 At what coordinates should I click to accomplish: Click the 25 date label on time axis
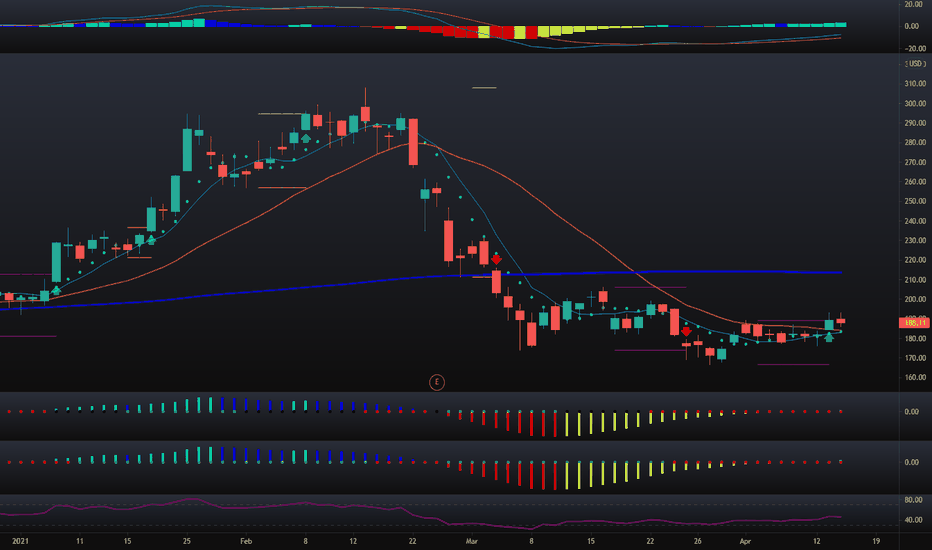[x=187, y=541]
